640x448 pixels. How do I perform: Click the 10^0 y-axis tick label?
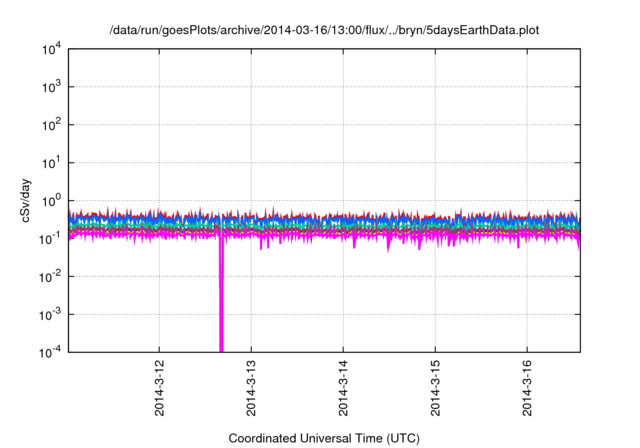51,201
